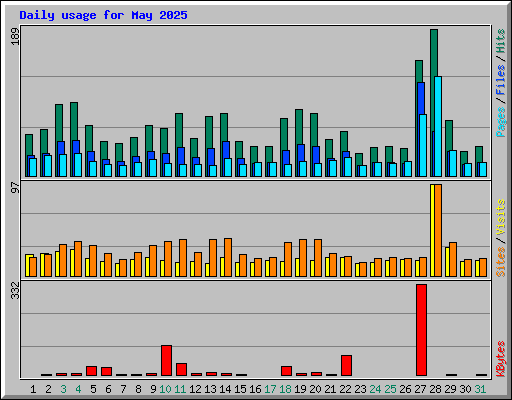
Task: Click day 11 on the x-axis
Action: click(180, 389)
